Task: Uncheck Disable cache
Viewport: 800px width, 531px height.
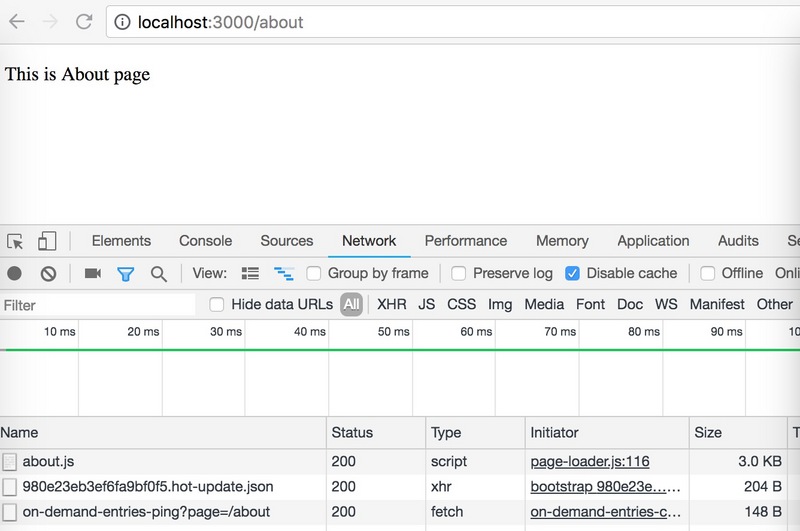Action: coord(573,273)
